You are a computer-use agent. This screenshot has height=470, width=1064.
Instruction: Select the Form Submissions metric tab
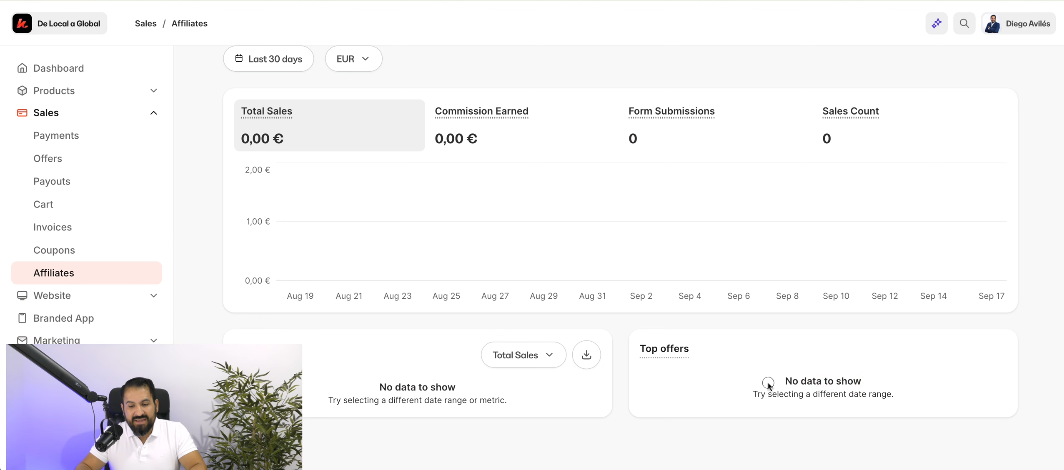[671, 112]
